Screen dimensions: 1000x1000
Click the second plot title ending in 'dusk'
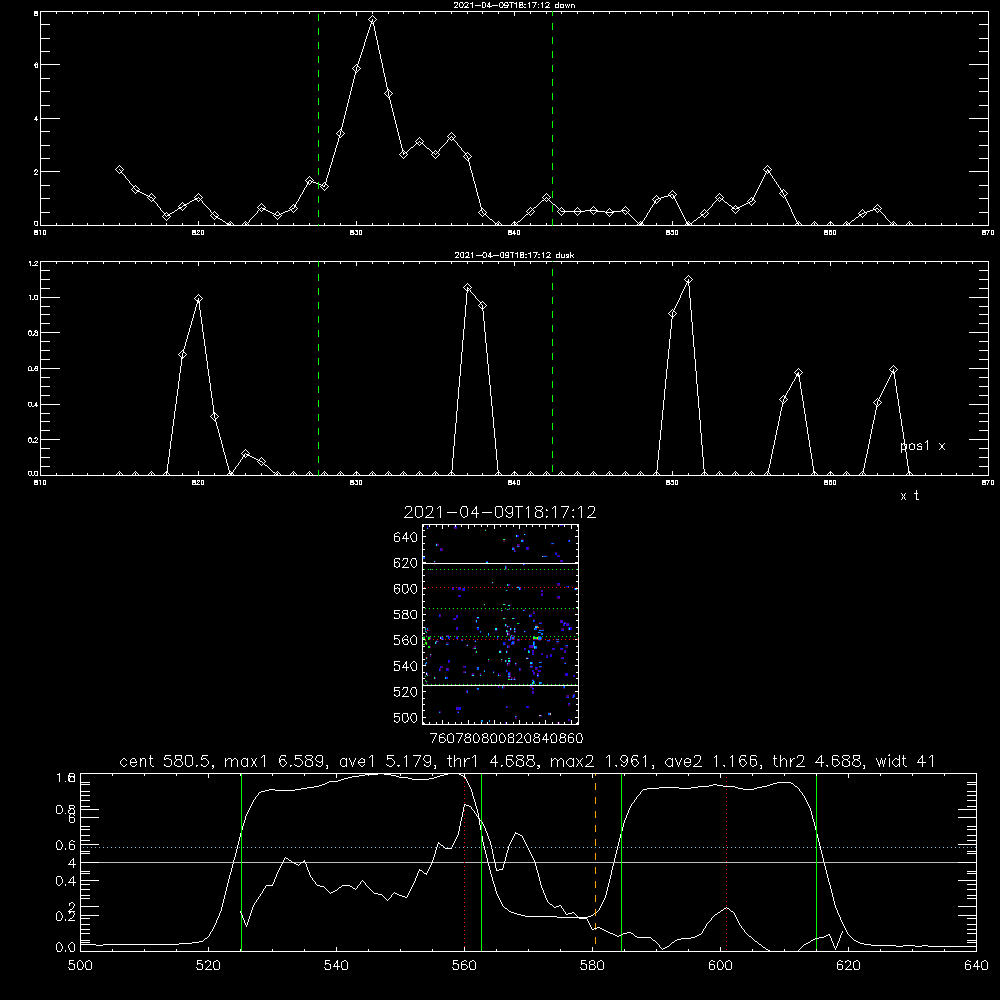(514, 255)
